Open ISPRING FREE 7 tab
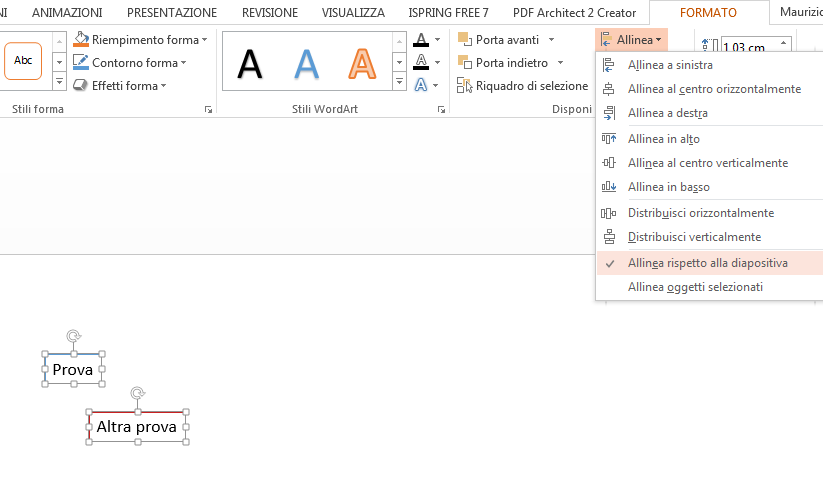Image resolution: width=823 pixels, height=484 pixels. (x=448, y=13)
